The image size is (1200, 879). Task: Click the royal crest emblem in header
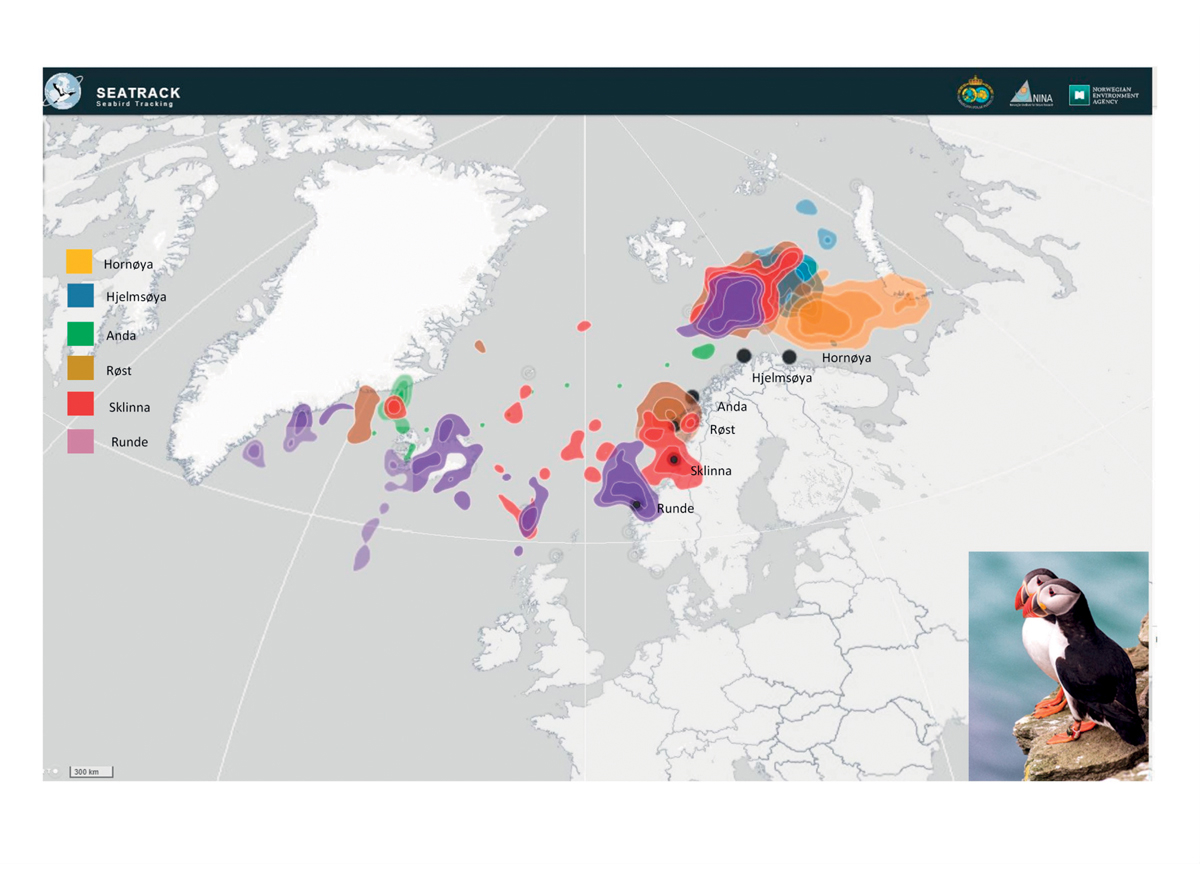coord(975,93)
